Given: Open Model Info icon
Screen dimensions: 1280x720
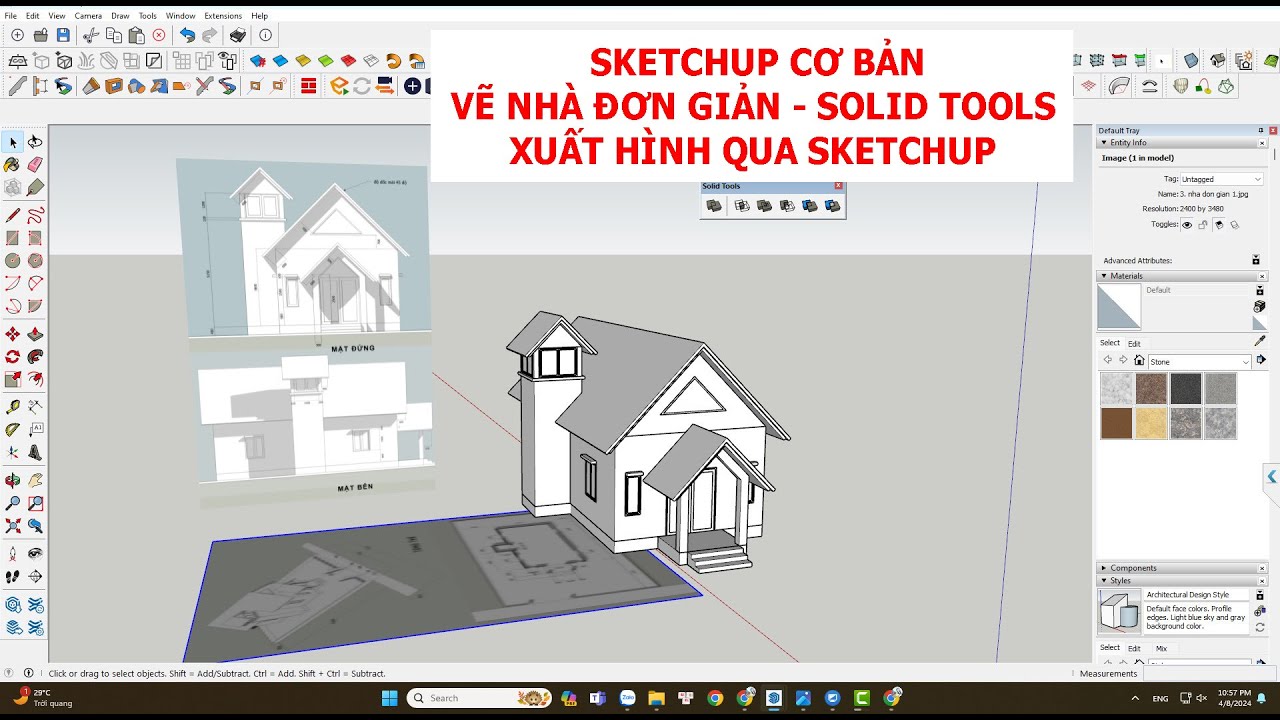Looking at the screenshot, I should click(265, 35).
